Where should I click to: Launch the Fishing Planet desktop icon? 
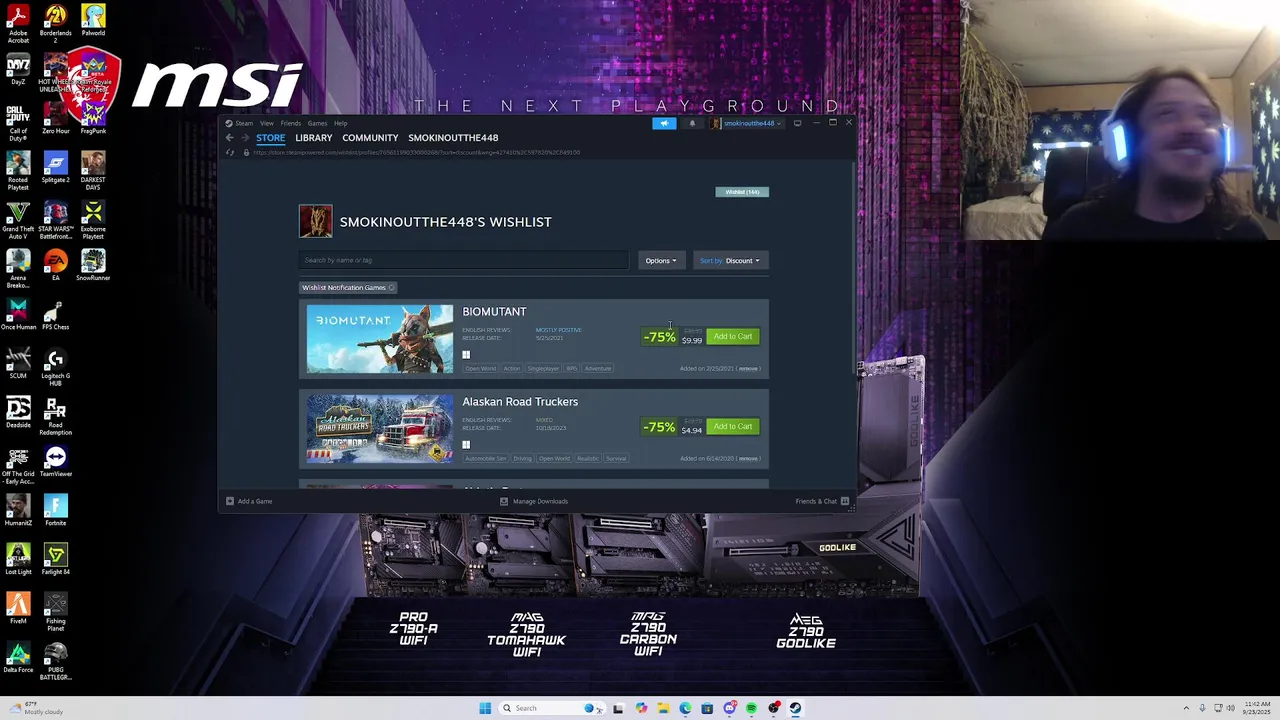55,612
